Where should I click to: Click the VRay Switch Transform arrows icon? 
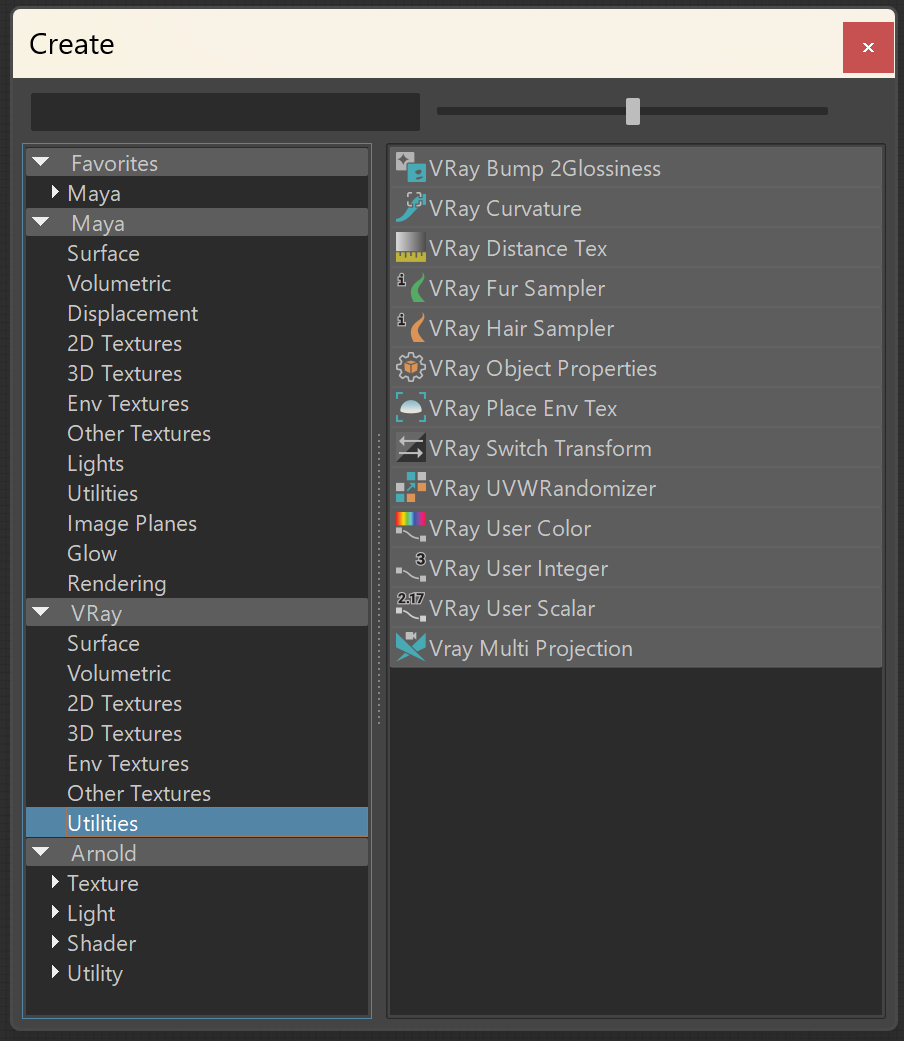(411, 447)
